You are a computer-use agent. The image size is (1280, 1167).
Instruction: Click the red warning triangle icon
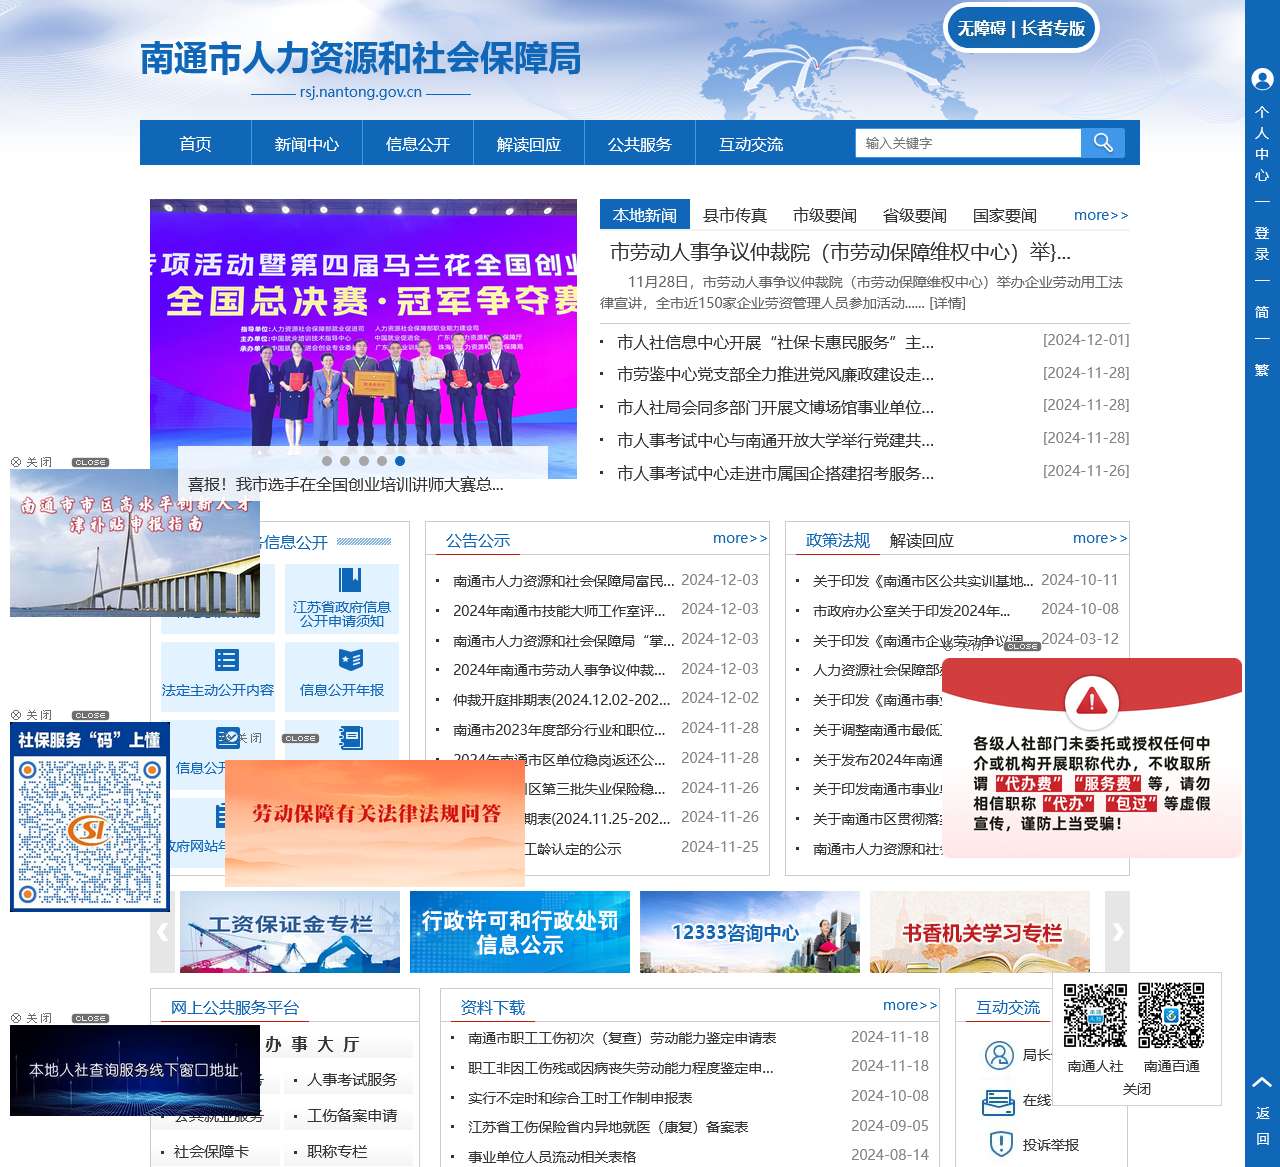point(1092,700)
